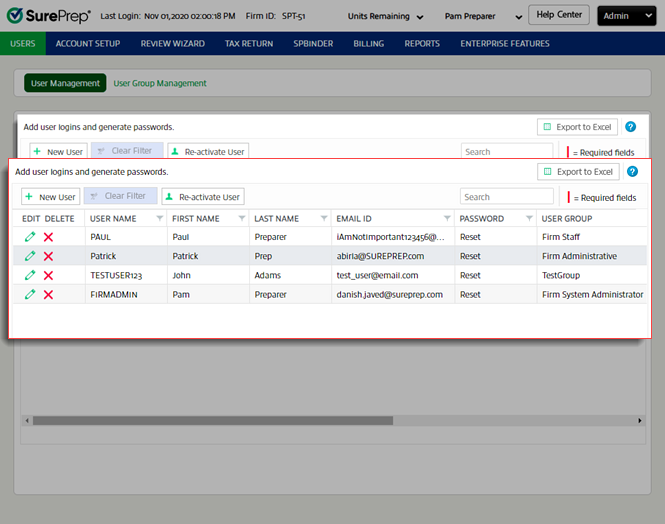
Task: Open the Billing menu
Action: (x=368, y=44)
